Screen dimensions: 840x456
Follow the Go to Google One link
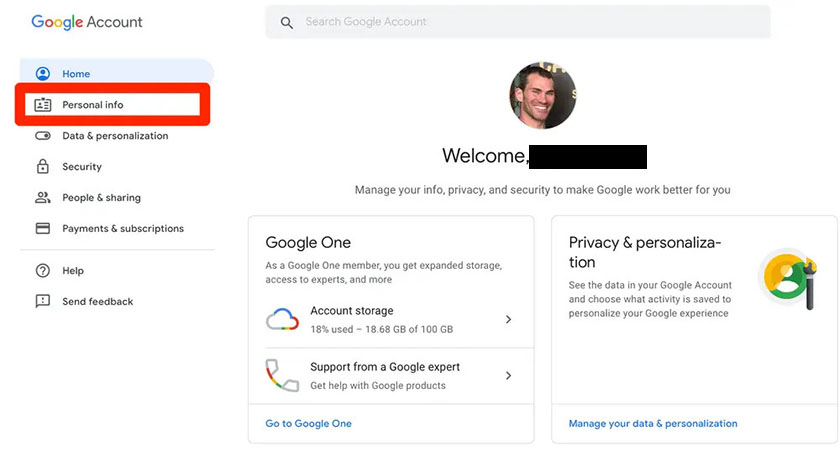[x=308, y=424]
